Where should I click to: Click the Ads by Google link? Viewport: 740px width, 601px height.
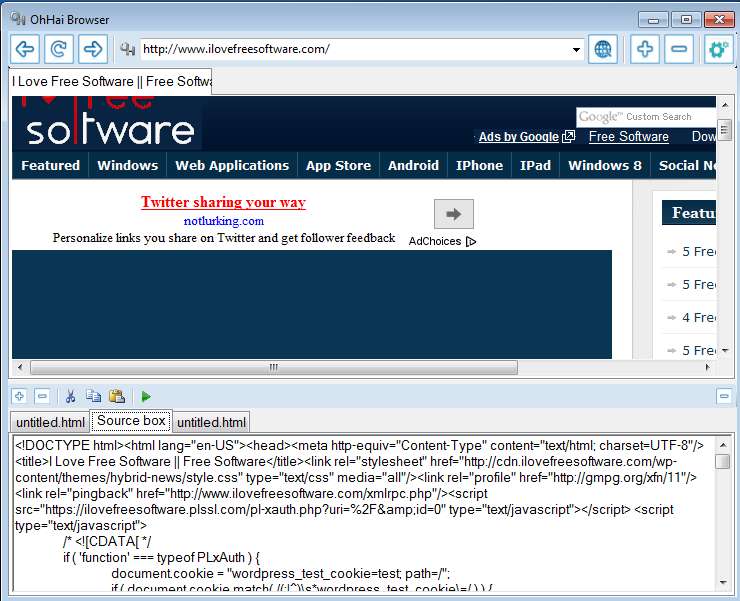(519, 137)
